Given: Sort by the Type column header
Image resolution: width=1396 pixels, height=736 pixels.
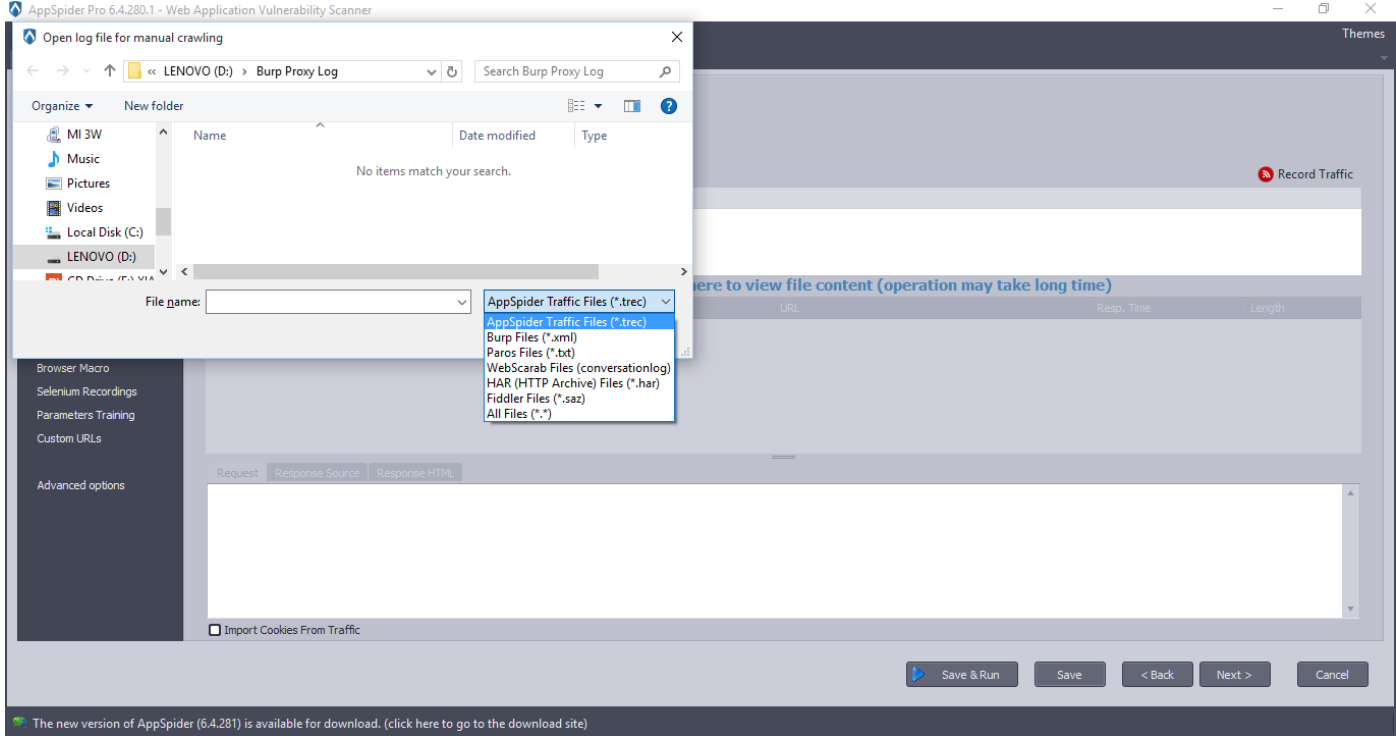Looking at the screenshot, I should pos(594,136).
